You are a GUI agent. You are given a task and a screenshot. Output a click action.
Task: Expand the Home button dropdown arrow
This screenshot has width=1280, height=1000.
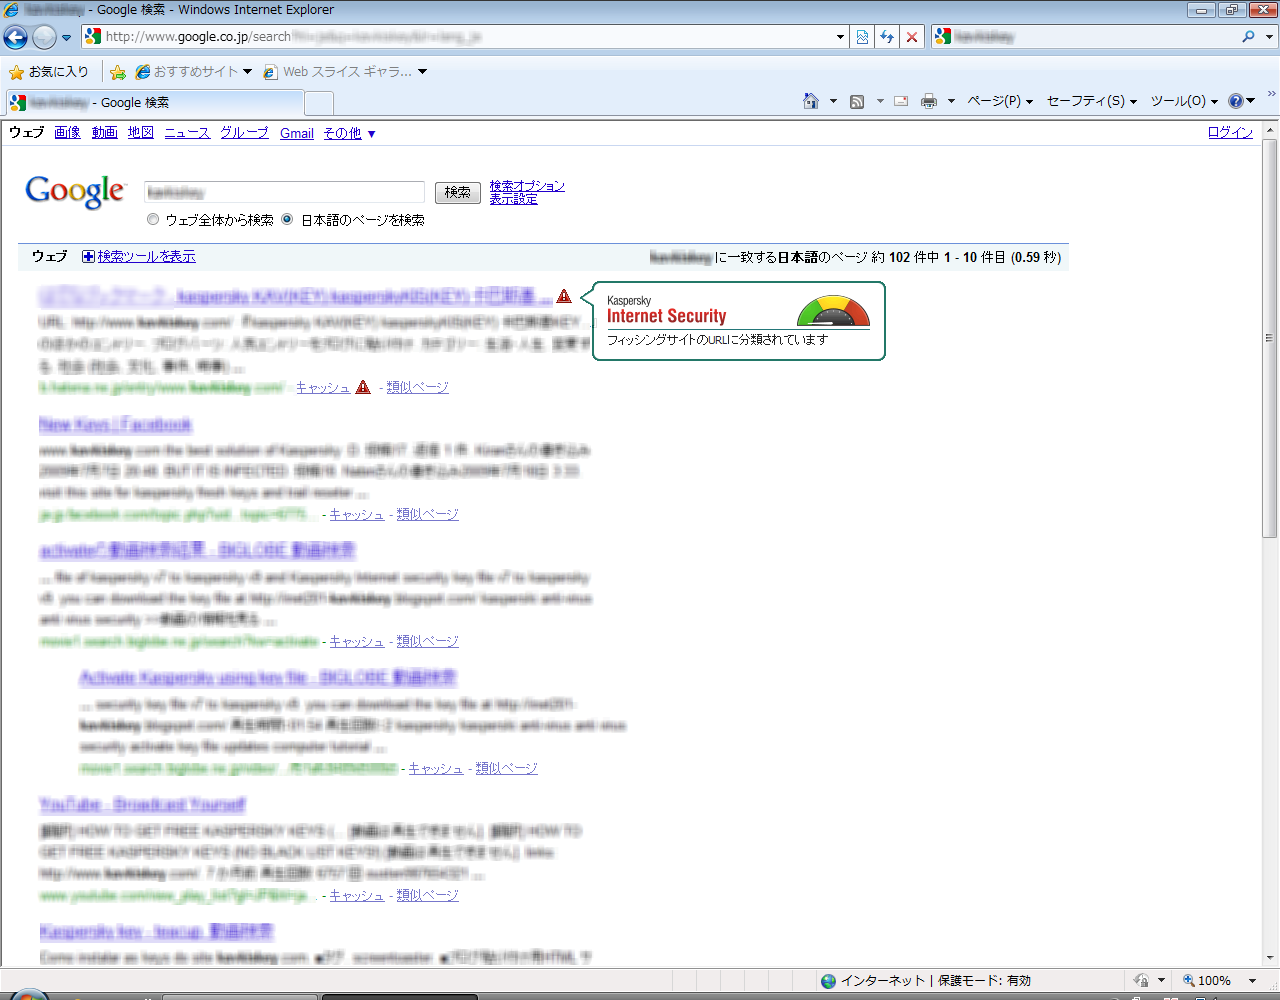pyautogui.click(x=833, y=101)
